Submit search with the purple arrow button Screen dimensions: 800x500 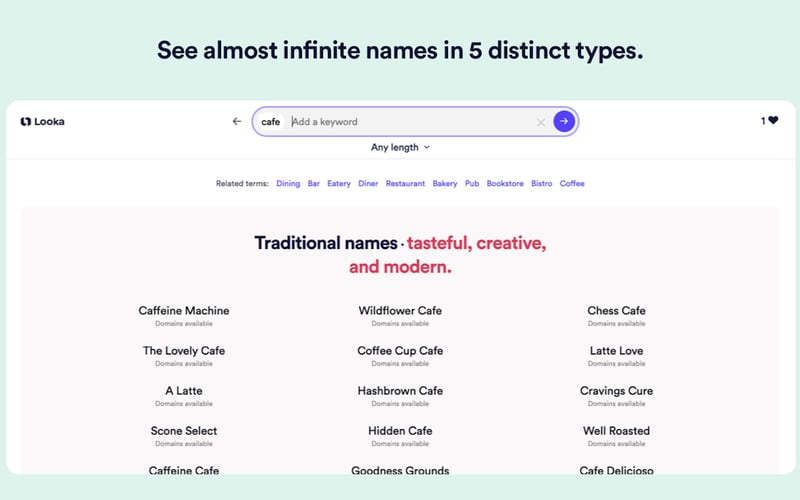564,121
